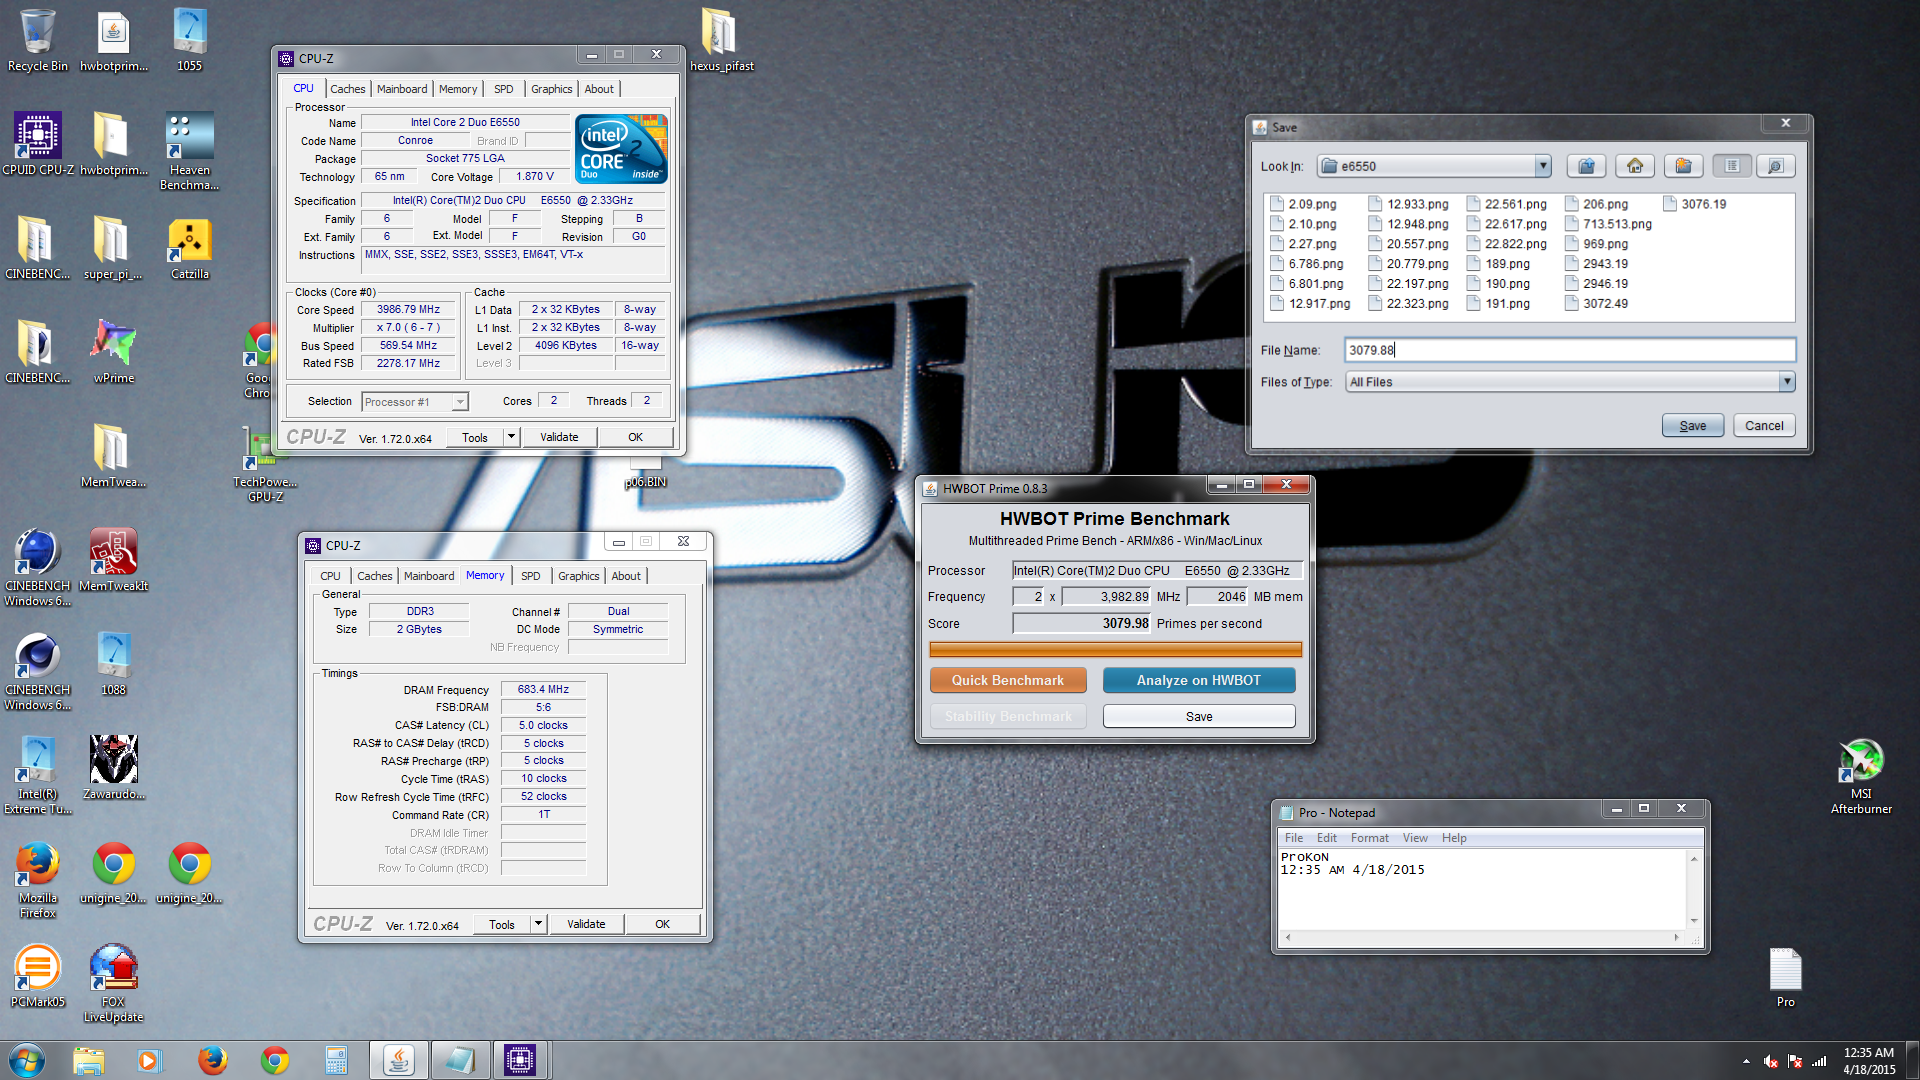Screen dimensions: 1920x1080
Task: Open the Notepad Edit menu
Action: 1326,838
